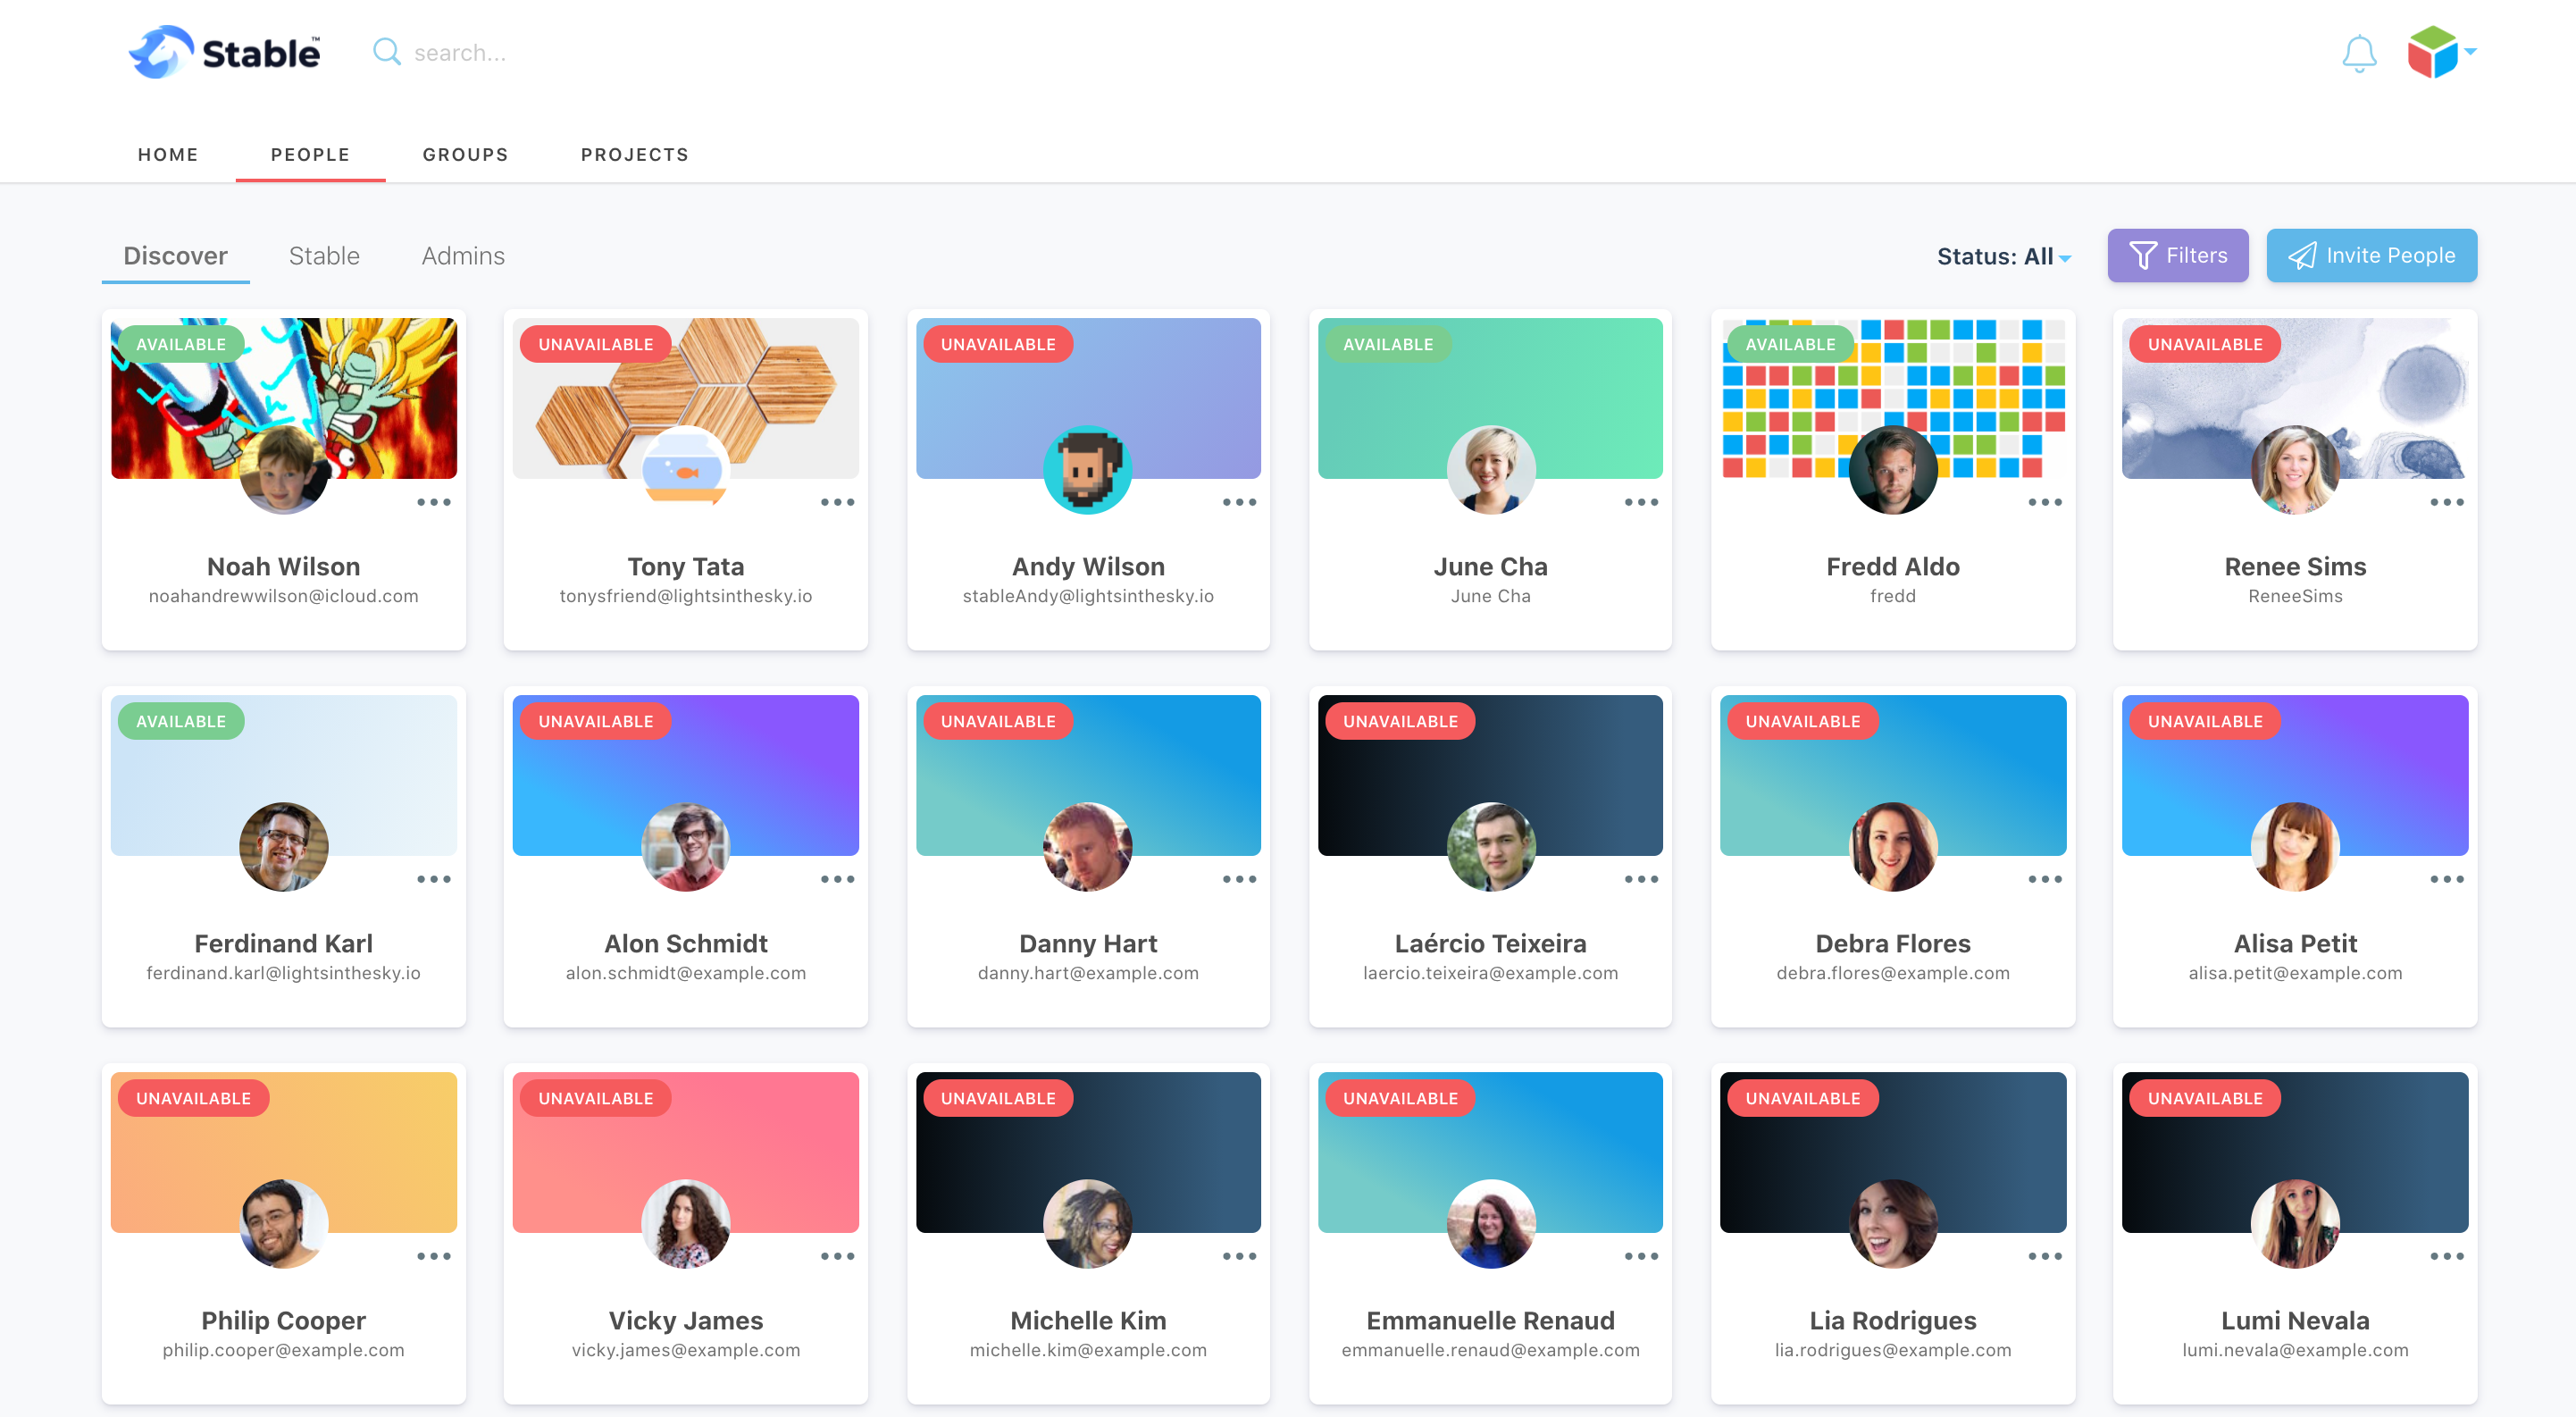Screen dimensions: 2576x1417
Task: Open more options on Alisa Petit card
Action: point(2447,879)
